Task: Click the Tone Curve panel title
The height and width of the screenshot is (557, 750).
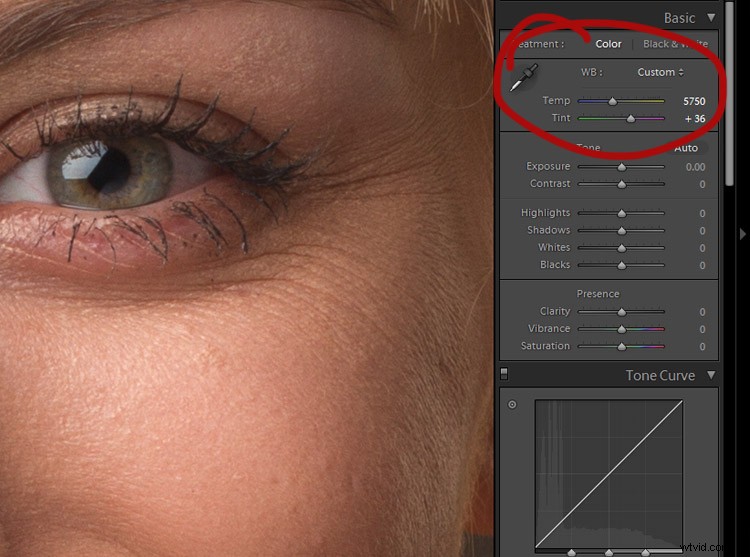Action: click(660, 375)
